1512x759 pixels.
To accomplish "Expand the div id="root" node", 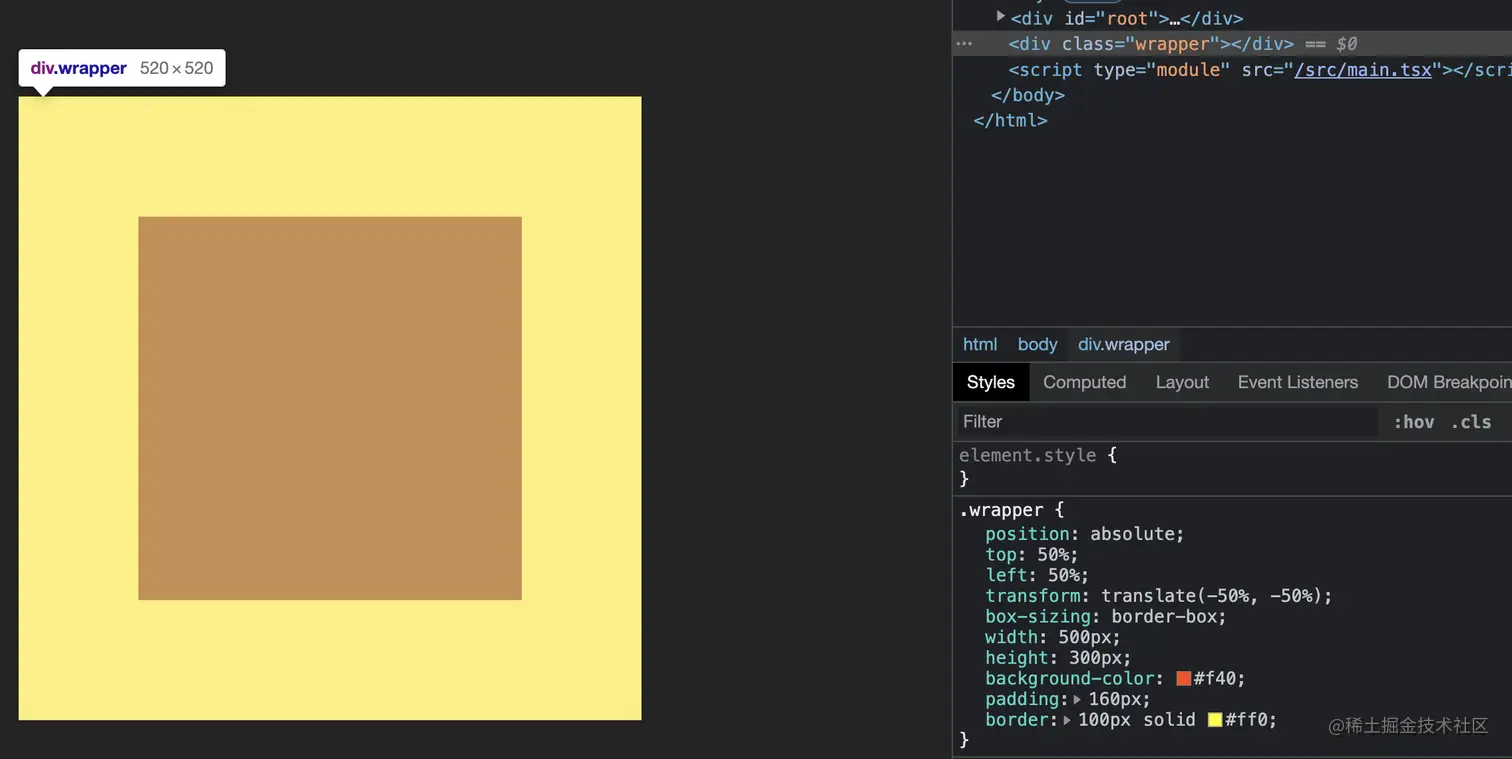I will click(x=1001, y=17).
